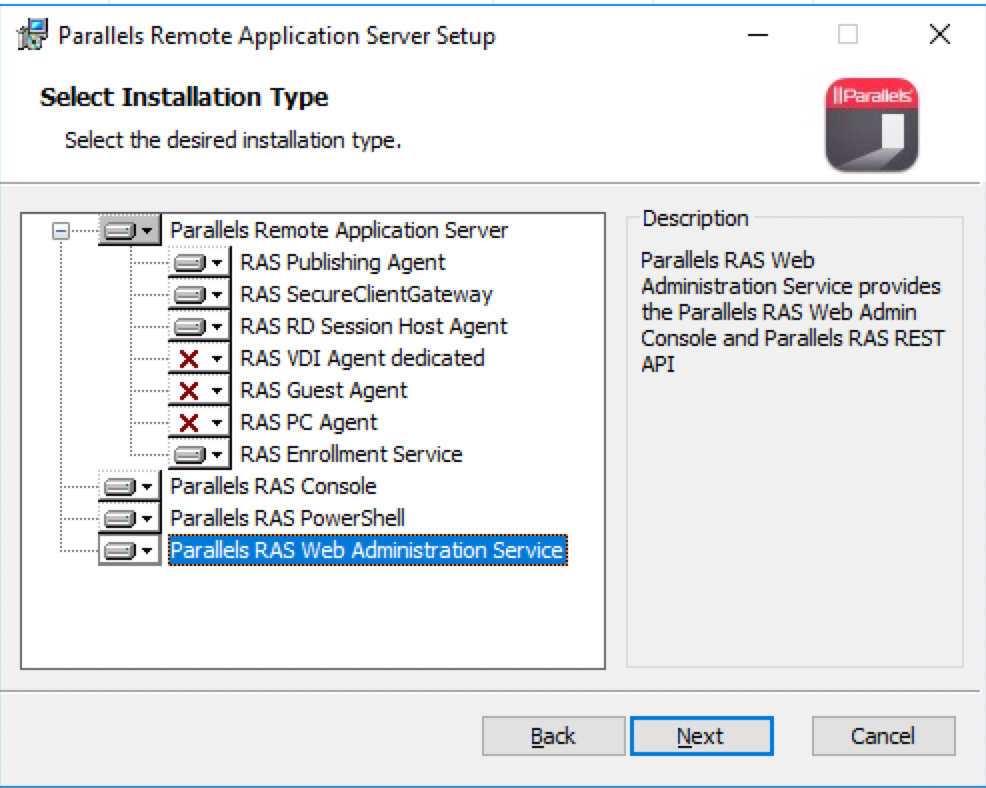Click the installer icon in title bar
986x788 pixels.
(32, 35)
